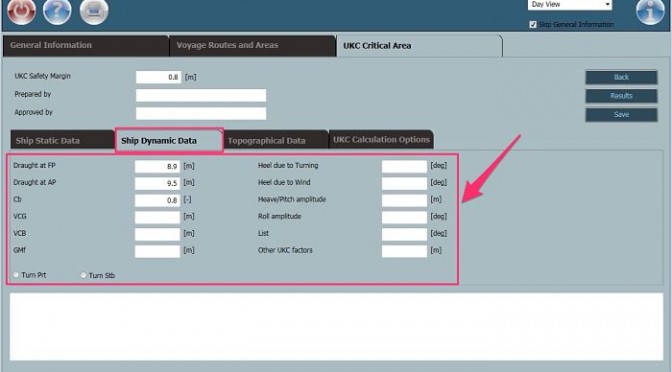Select the Turn Prt radio button
The image size is (672, 372).
point(16,275)
